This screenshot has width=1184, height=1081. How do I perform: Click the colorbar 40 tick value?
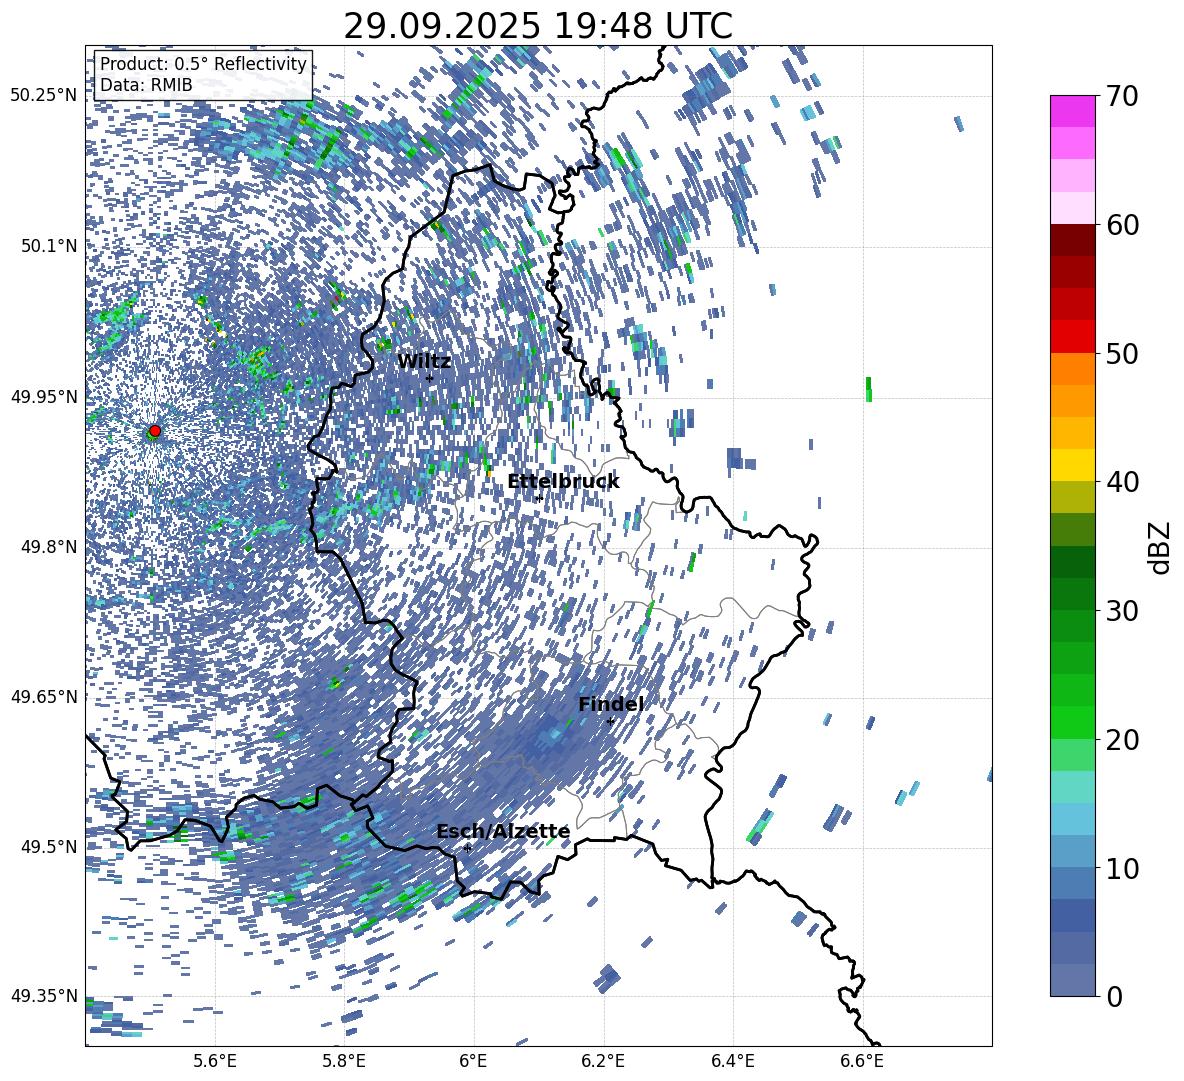click(1122, 482)
